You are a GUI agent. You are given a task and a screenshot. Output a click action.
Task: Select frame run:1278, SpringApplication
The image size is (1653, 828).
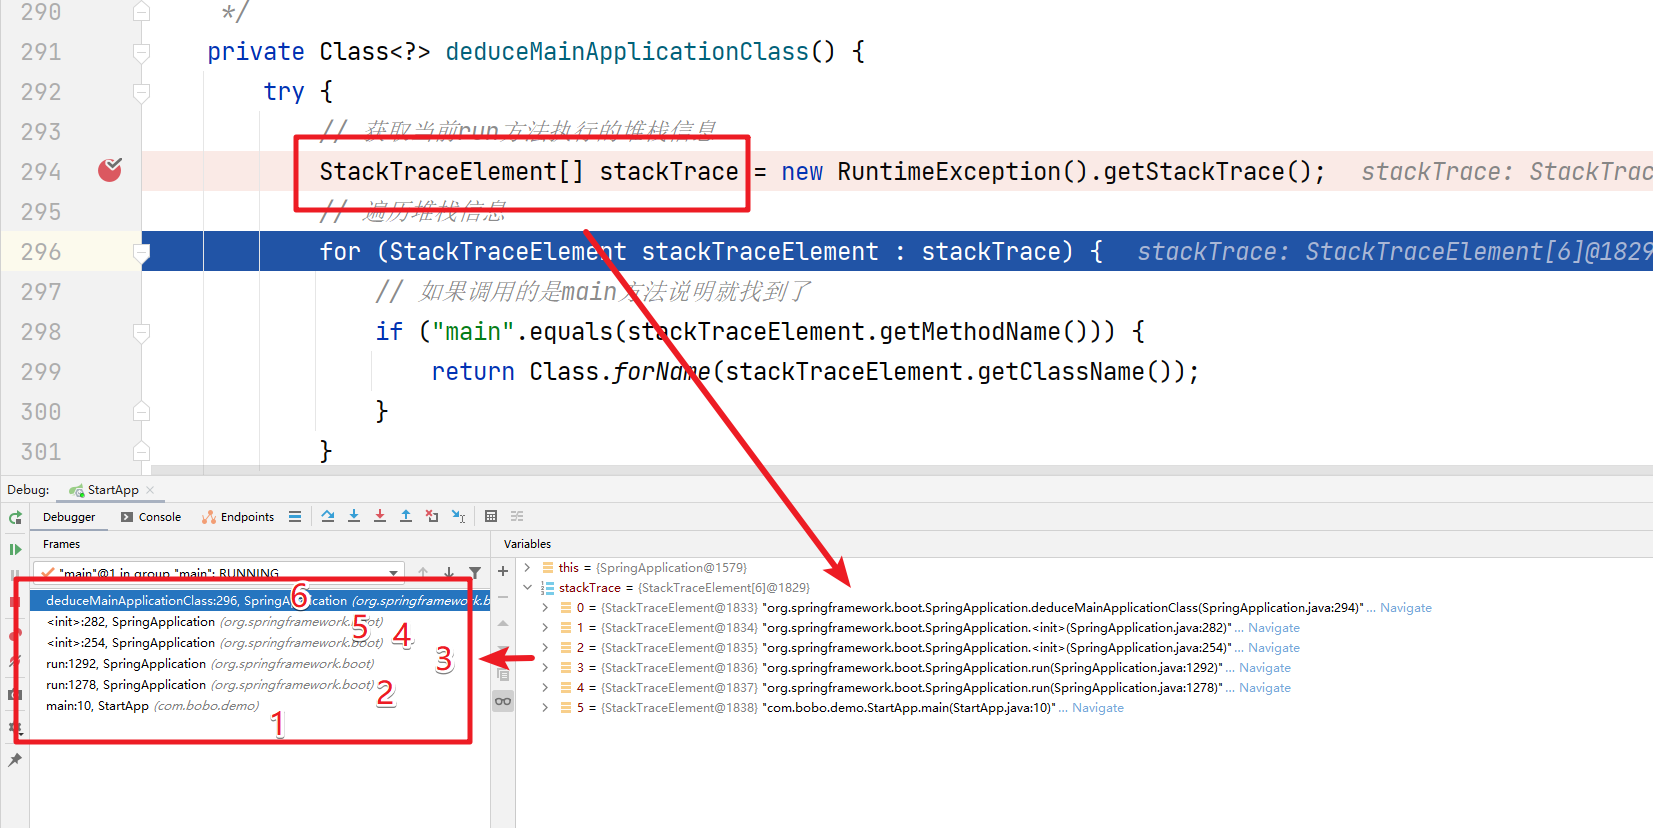click(260, 684)
